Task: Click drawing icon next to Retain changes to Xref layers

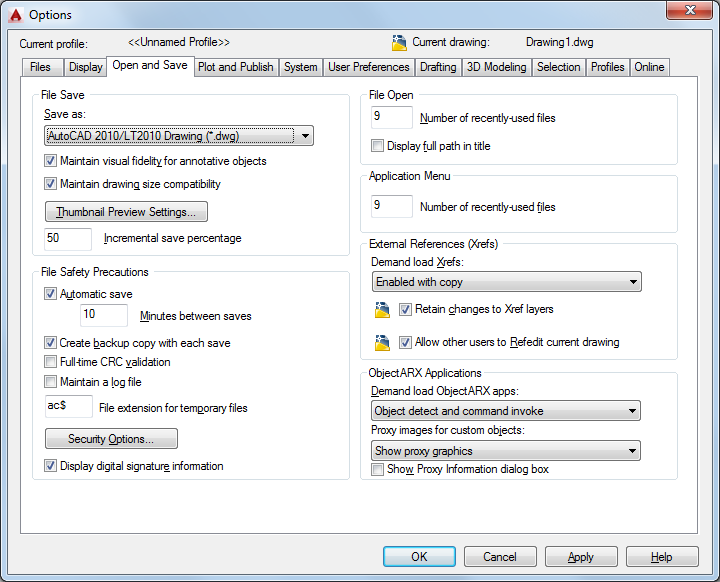Action: [382, 310]
